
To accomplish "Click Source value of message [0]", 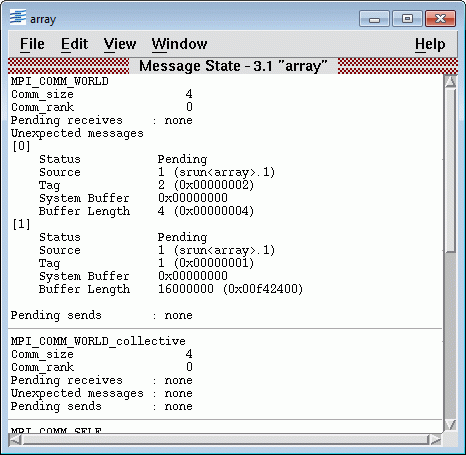I will (216, 172).
